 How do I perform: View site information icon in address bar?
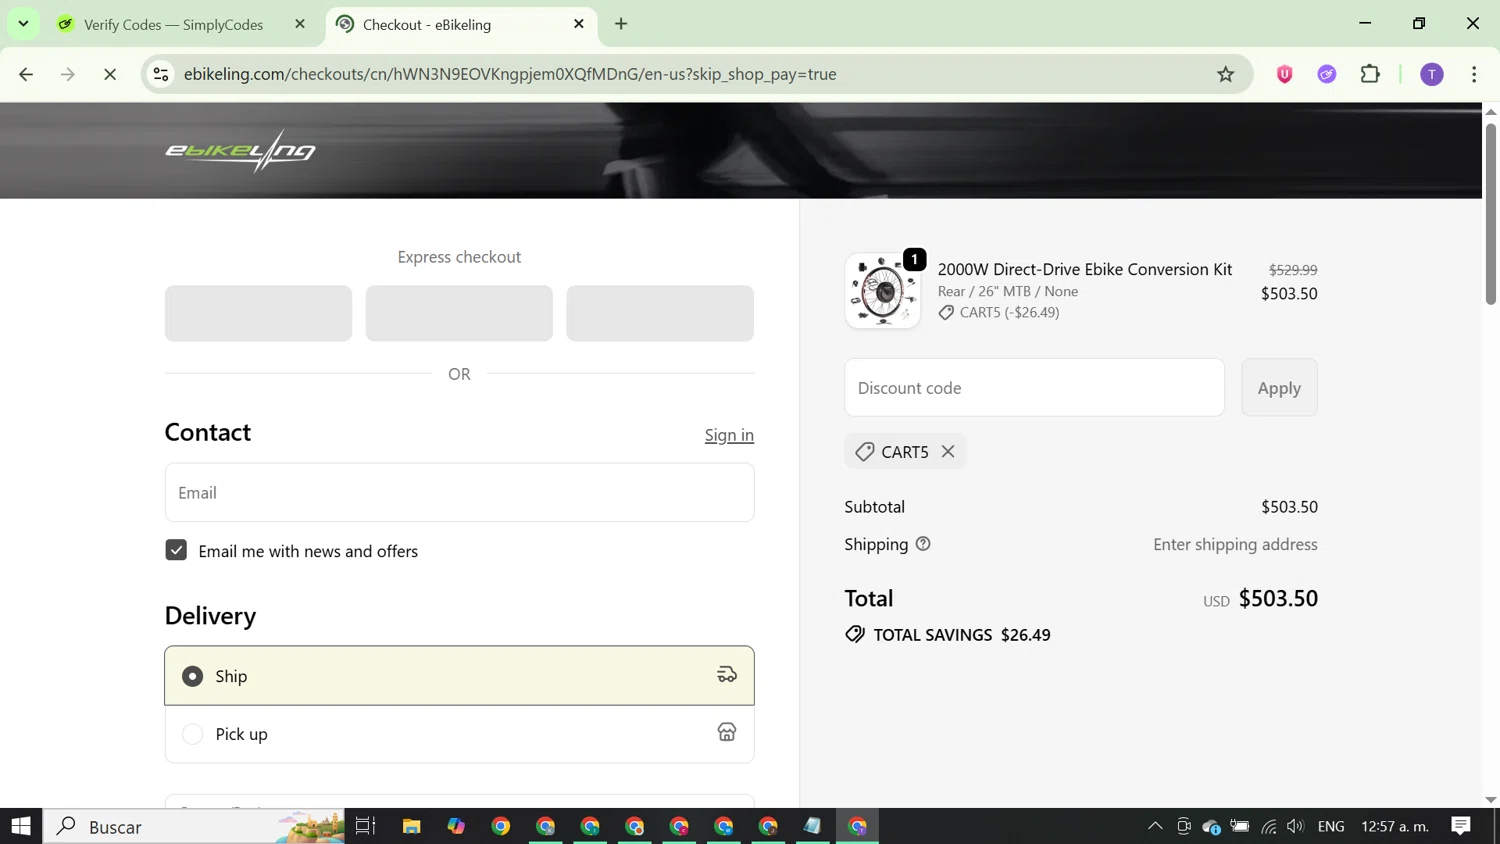pos(161,74)
